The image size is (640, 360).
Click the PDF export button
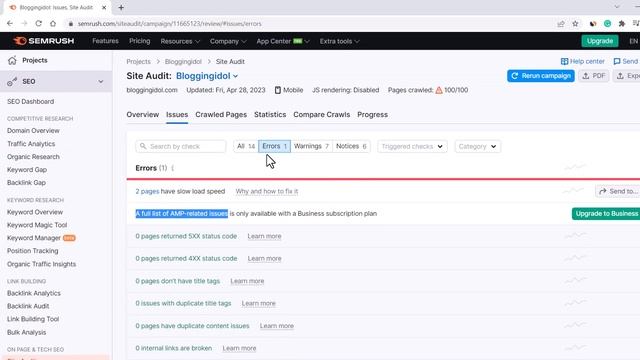[593, 76]
